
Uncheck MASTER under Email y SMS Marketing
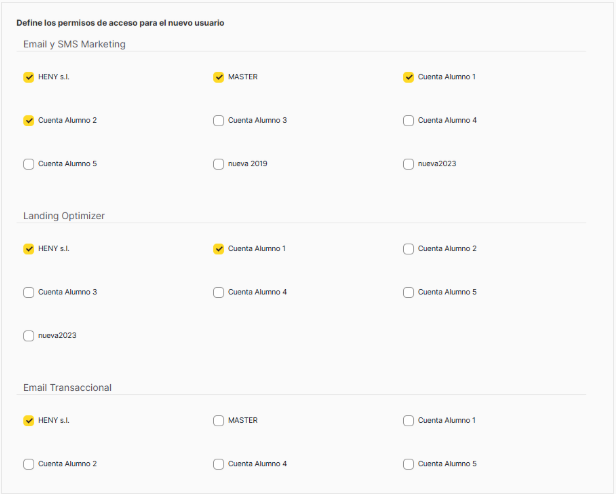point(218,77)
